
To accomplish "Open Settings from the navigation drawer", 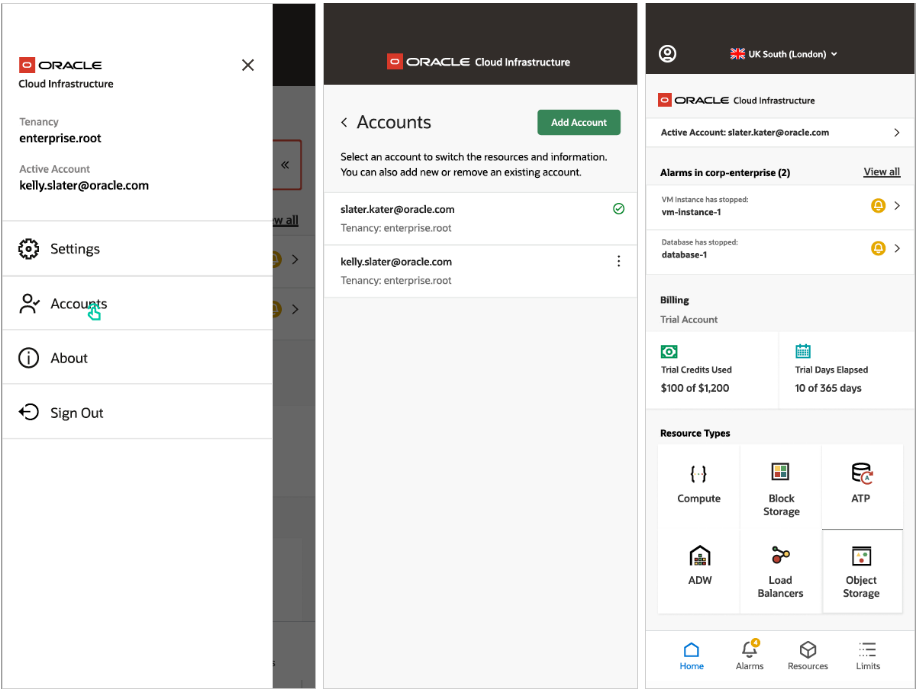I will pyautogui.click(x=72, y=248).
